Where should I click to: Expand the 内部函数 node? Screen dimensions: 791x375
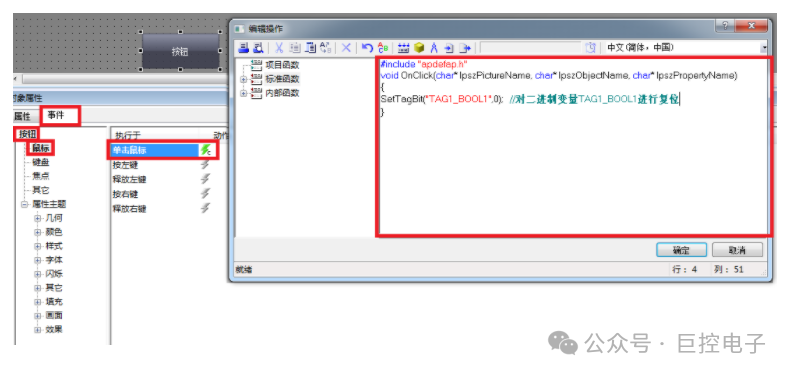coord(244,93)
